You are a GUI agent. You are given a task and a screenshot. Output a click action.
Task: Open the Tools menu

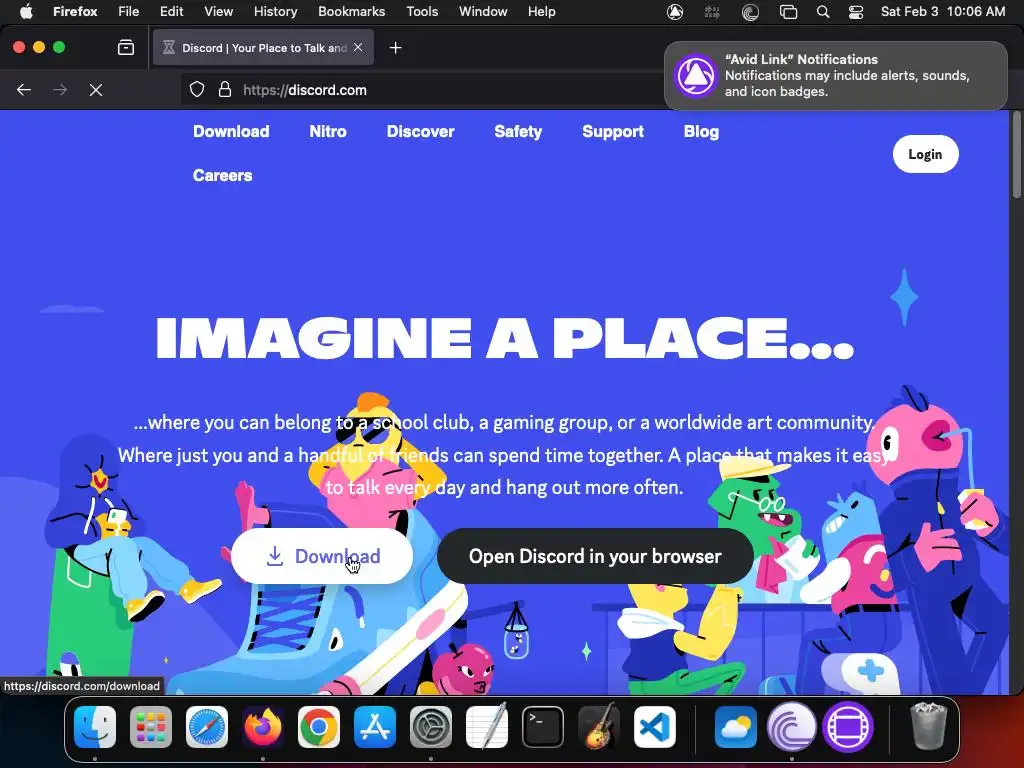[x=422, y=11]
